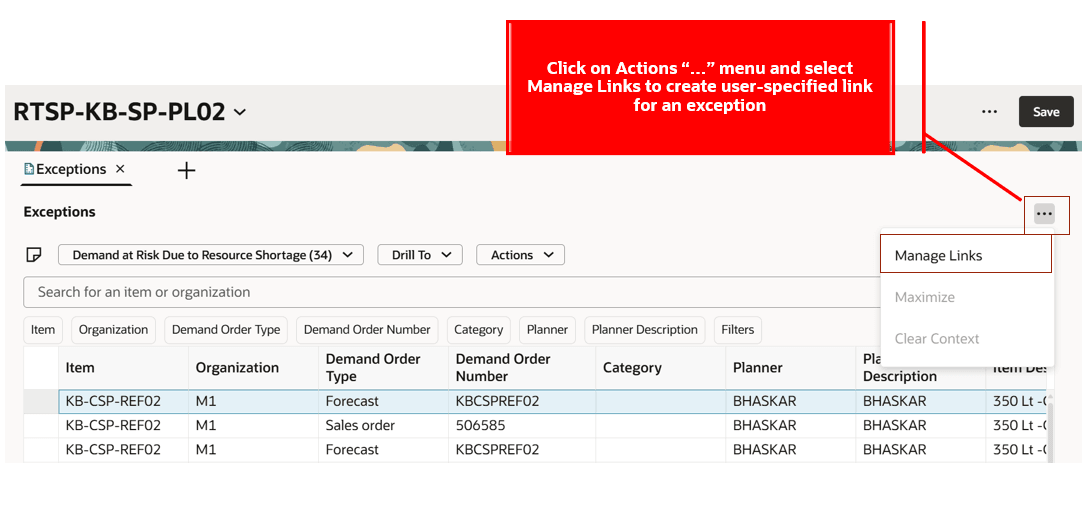Viewport: 1087px width, 513px height.
Task: Select Manage Links from the menu
Action: click(x=966, y=256)
